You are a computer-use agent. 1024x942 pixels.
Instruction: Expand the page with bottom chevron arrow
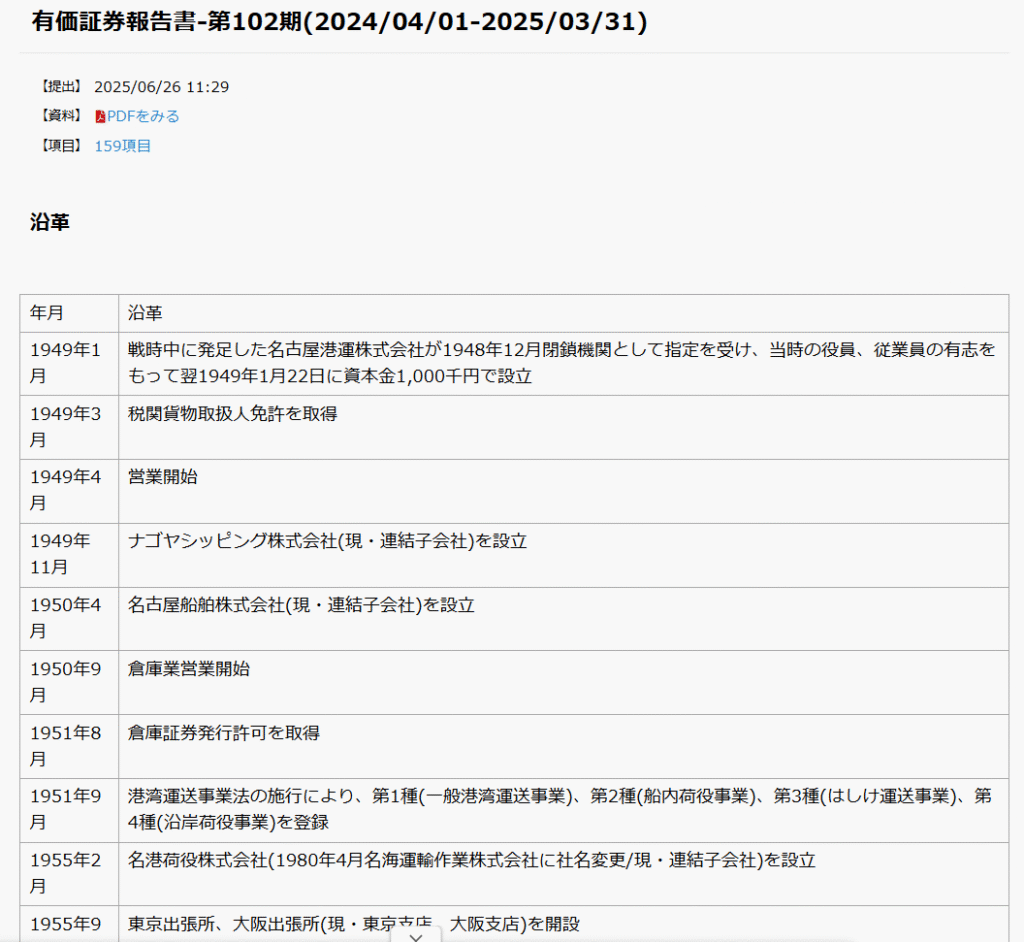point(417,932)
